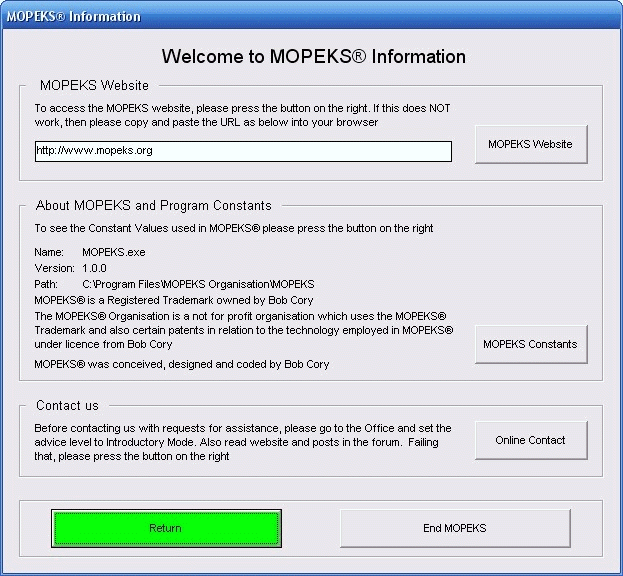
Task: Click 'The MOPEKS® Organisation is a not for profit' text
Action: pyautogui.click(x=244, y=330)
